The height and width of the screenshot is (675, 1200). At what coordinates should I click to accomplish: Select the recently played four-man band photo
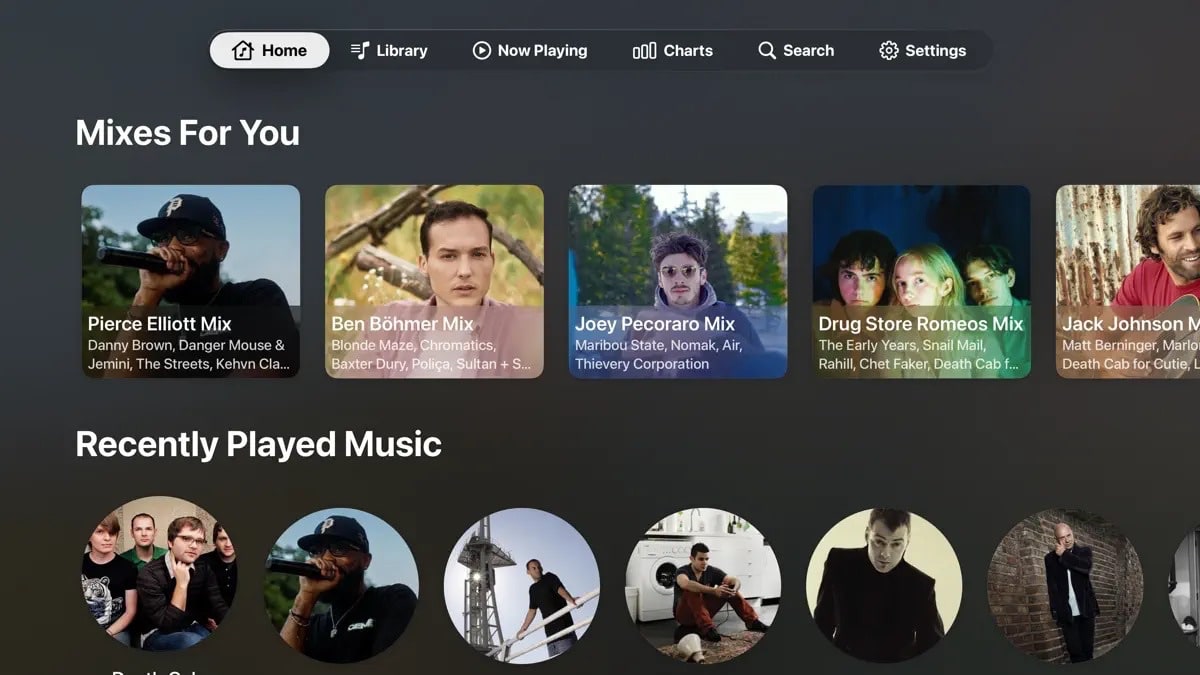(x=160, y=574)
